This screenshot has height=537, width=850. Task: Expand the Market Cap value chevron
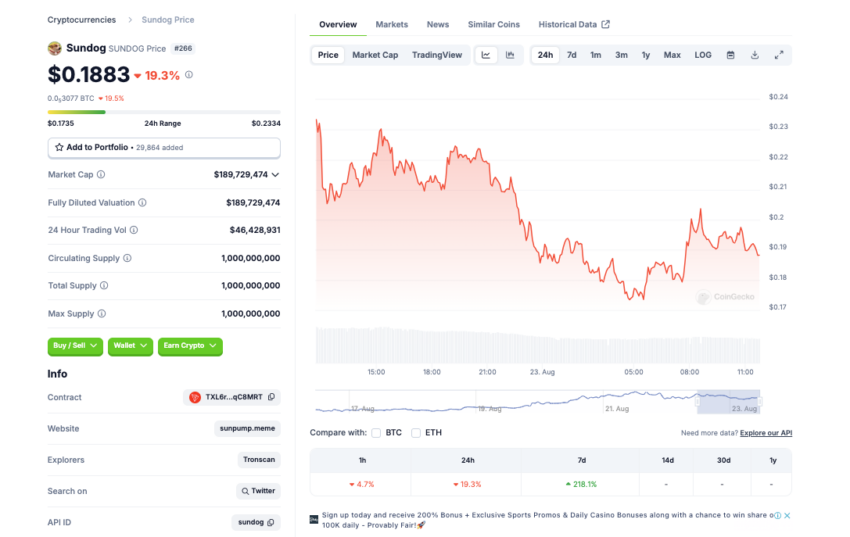pyautogui.click(x=275, y=174)
